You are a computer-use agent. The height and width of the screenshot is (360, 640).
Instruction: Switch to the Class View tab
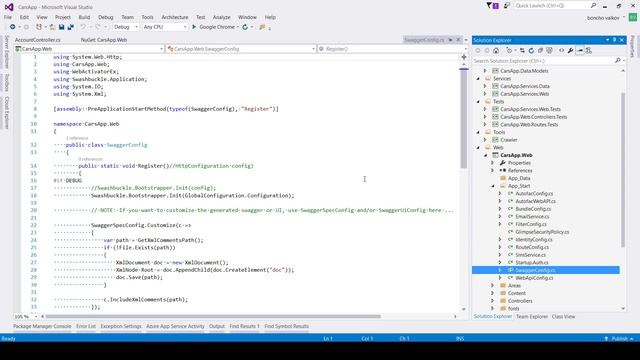tap(563, 317)
